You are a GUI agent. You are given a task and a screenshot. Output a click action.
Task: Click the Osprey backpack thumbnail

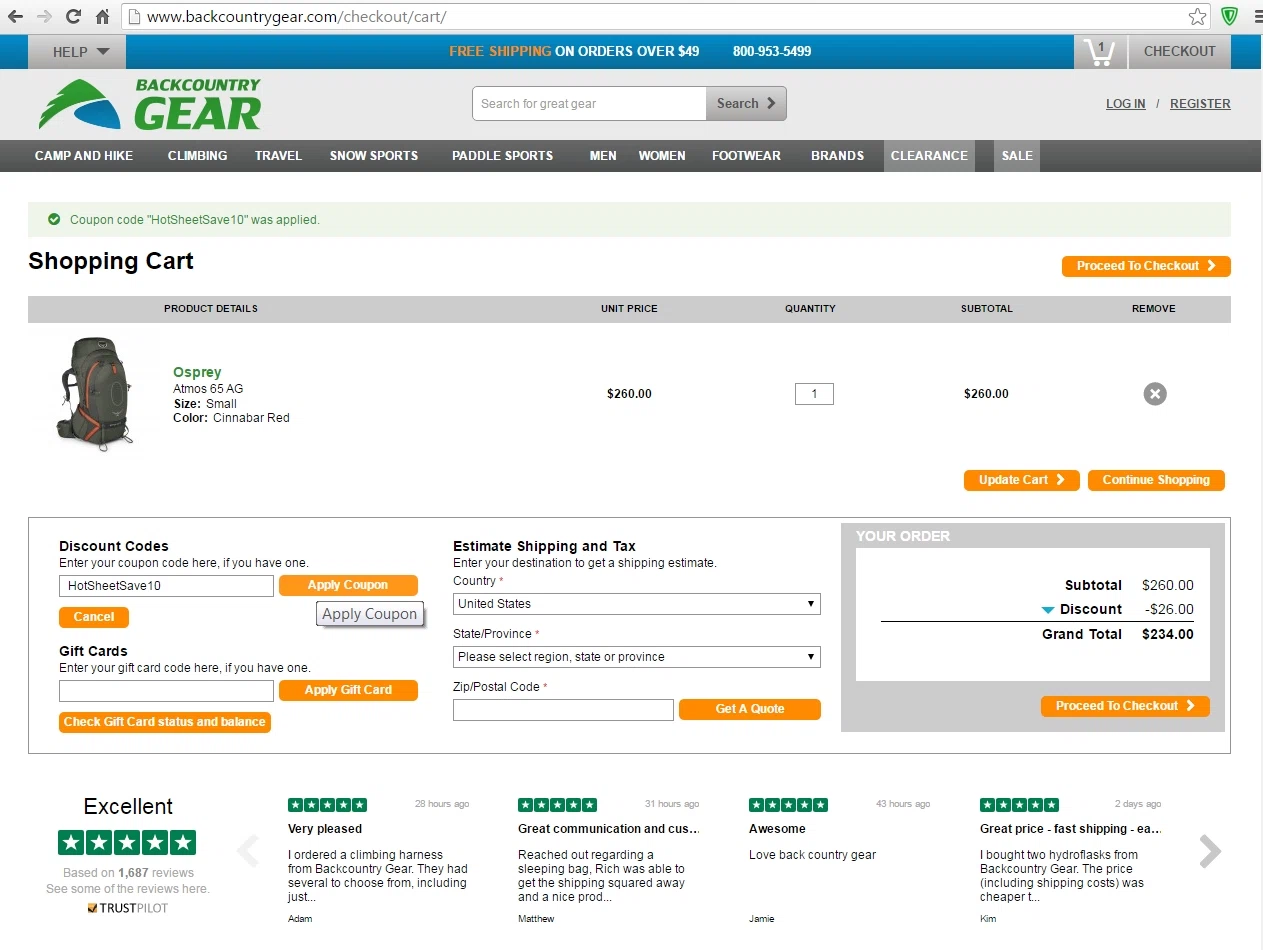pos(96,394)
